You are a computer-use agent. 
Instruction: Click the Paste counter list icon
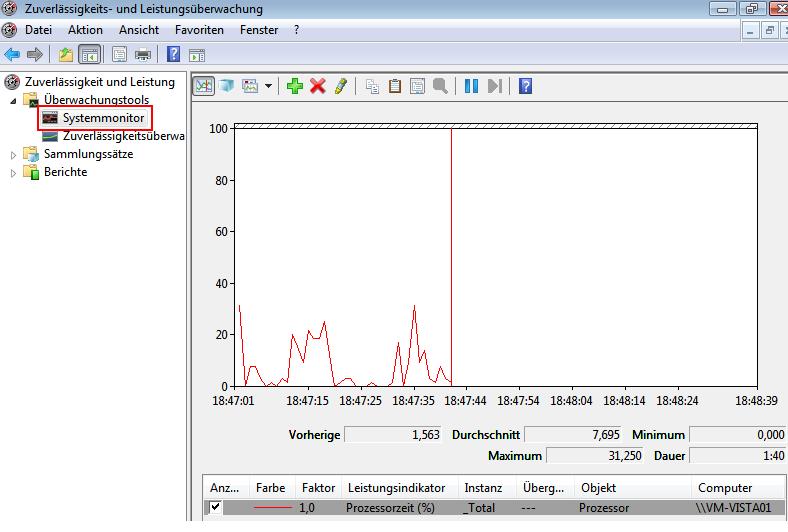click(x=395, y=86)
